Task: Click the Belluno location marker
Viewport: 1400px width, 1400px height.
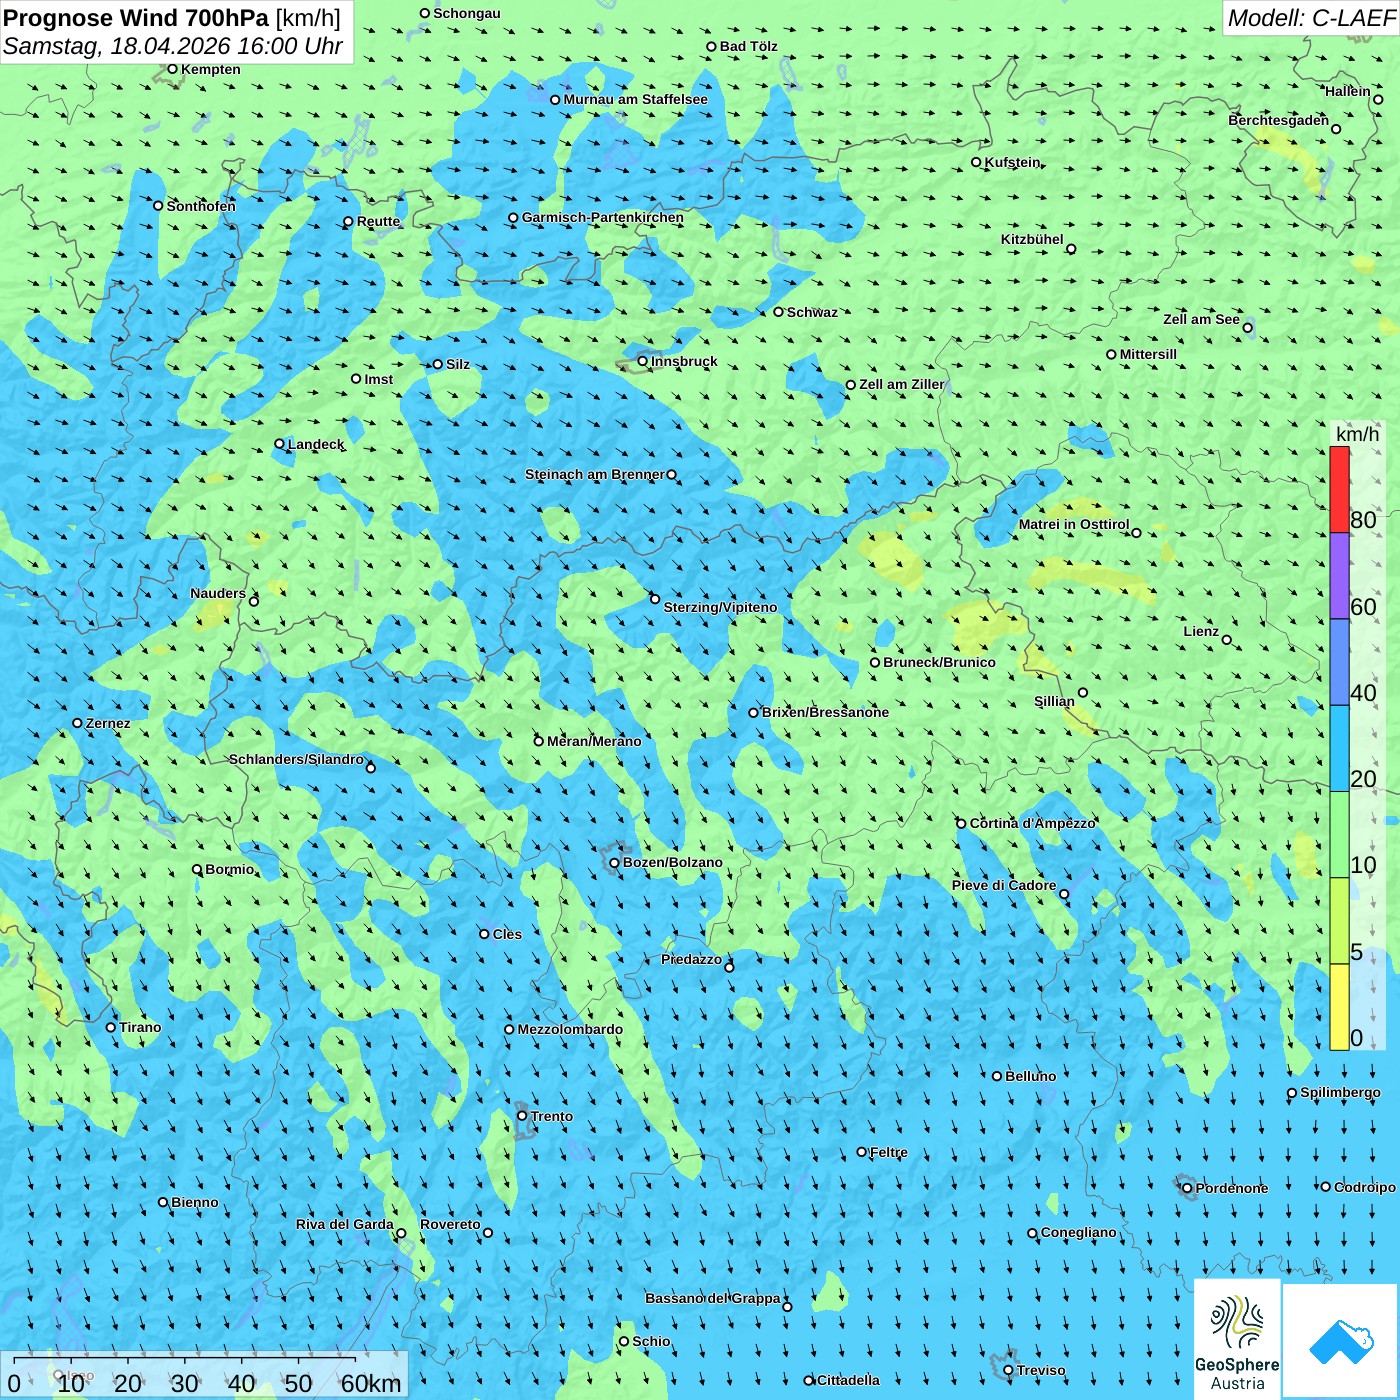Action: [997, 1076]
